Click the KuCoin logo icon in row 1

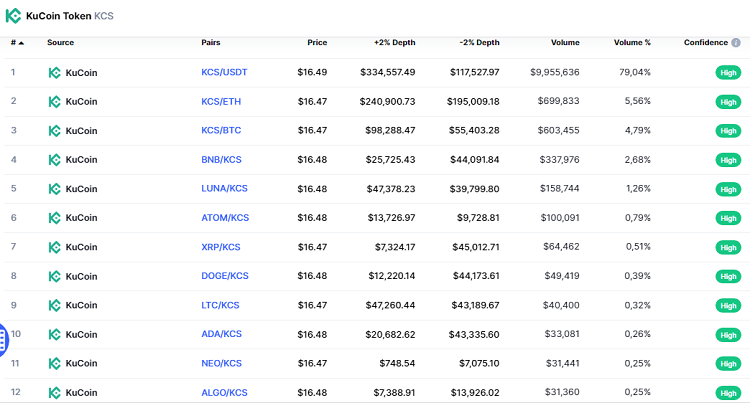(54, 73)
